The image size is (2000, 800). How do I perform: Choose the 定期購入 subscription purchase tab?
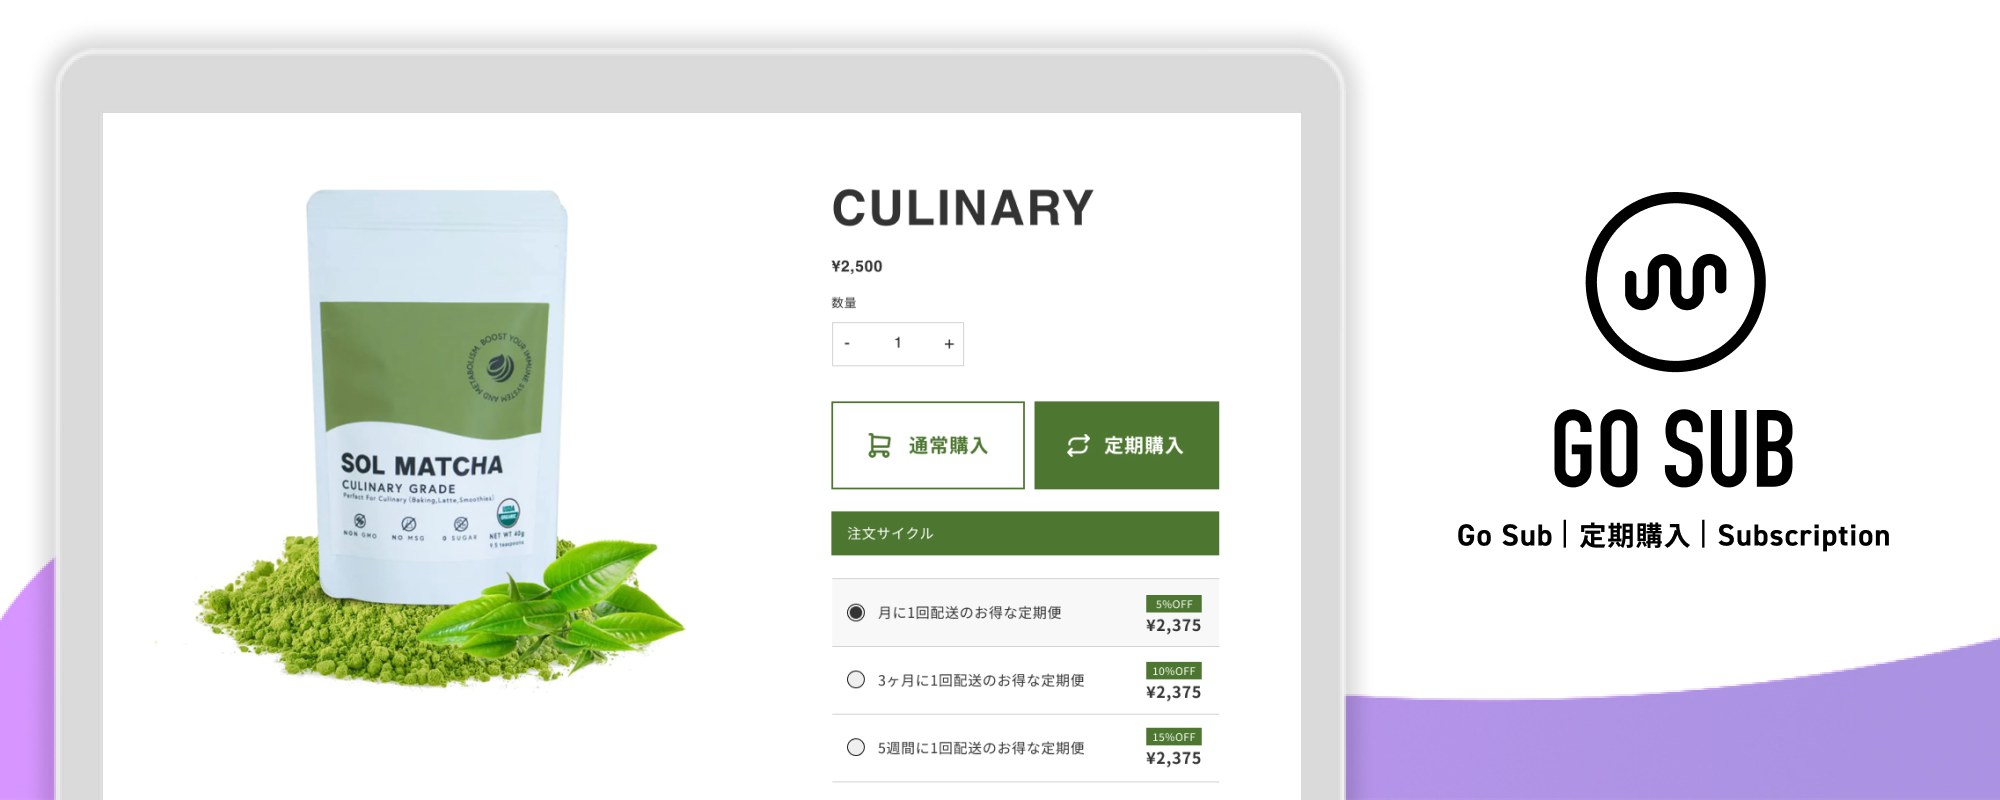[1127, 445]
